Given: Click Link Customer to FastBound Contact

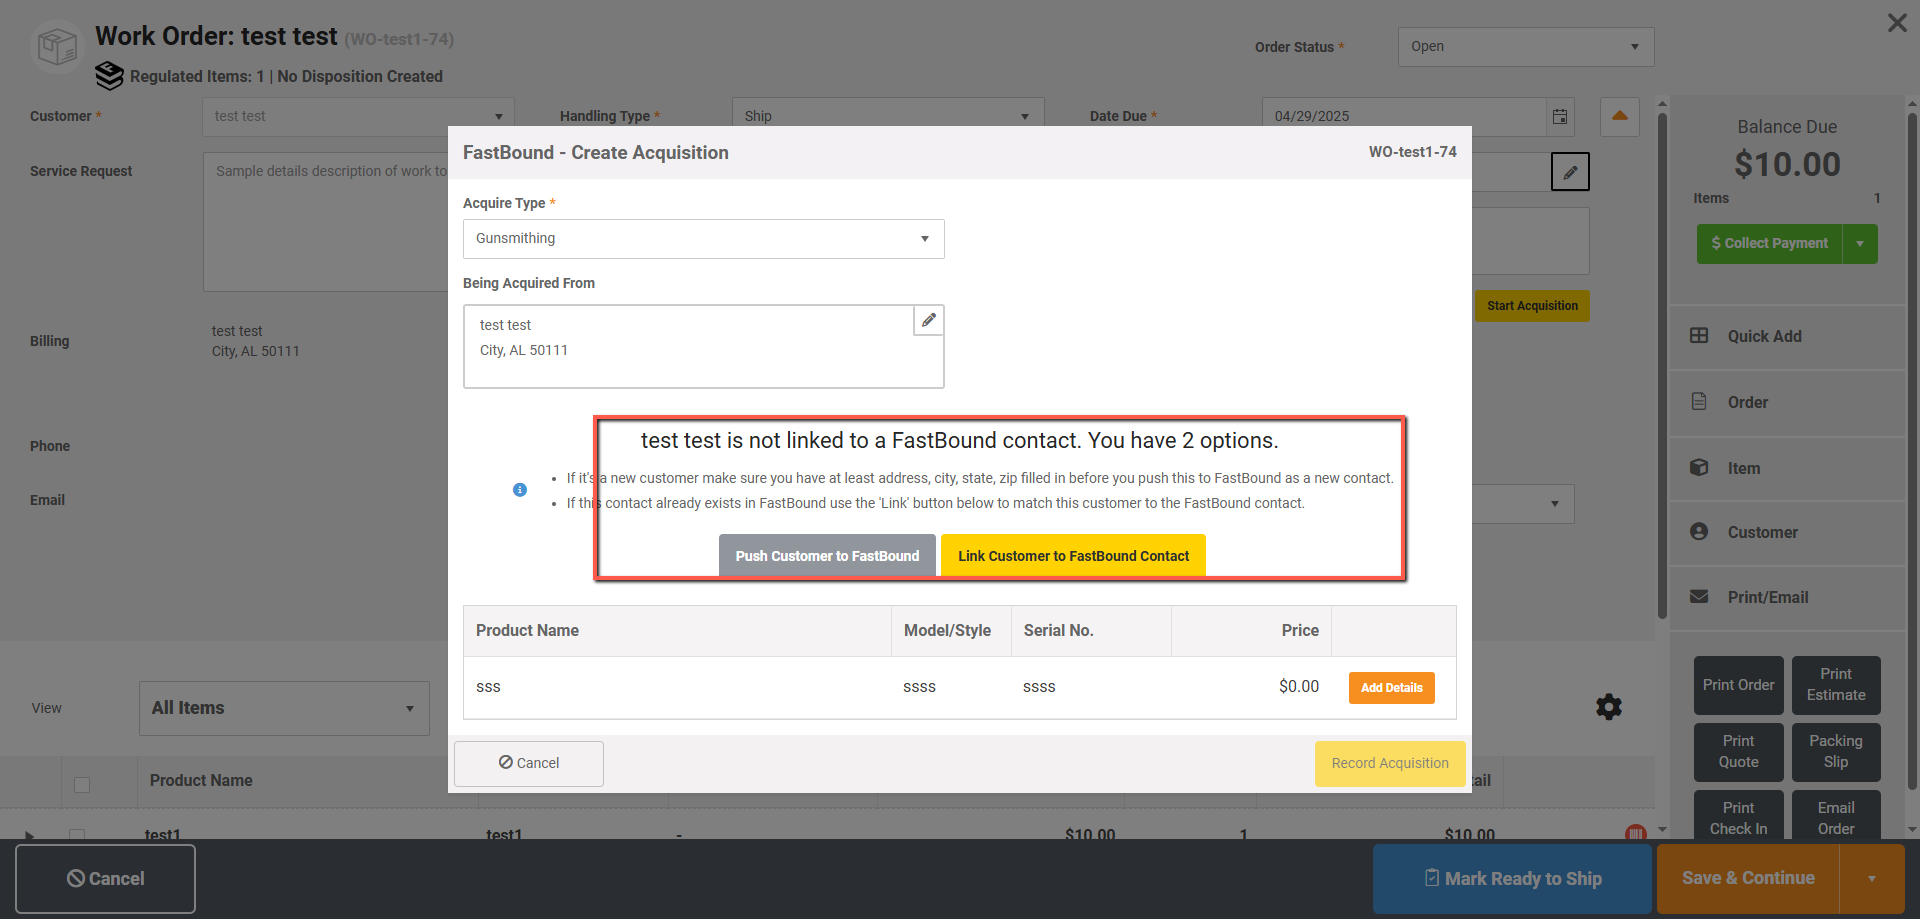Looking at the screenshot, I should tap(1073, 556).
